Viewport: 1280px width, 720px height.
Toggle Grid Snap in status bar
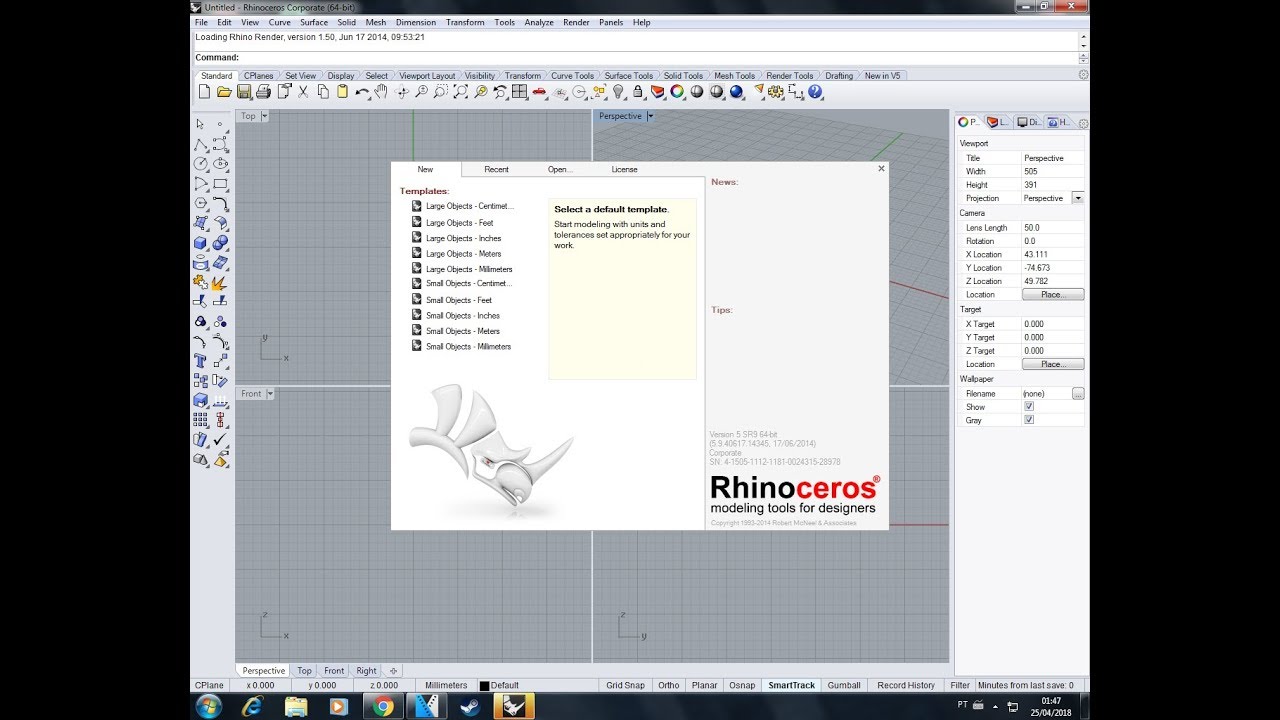point(626,685)
